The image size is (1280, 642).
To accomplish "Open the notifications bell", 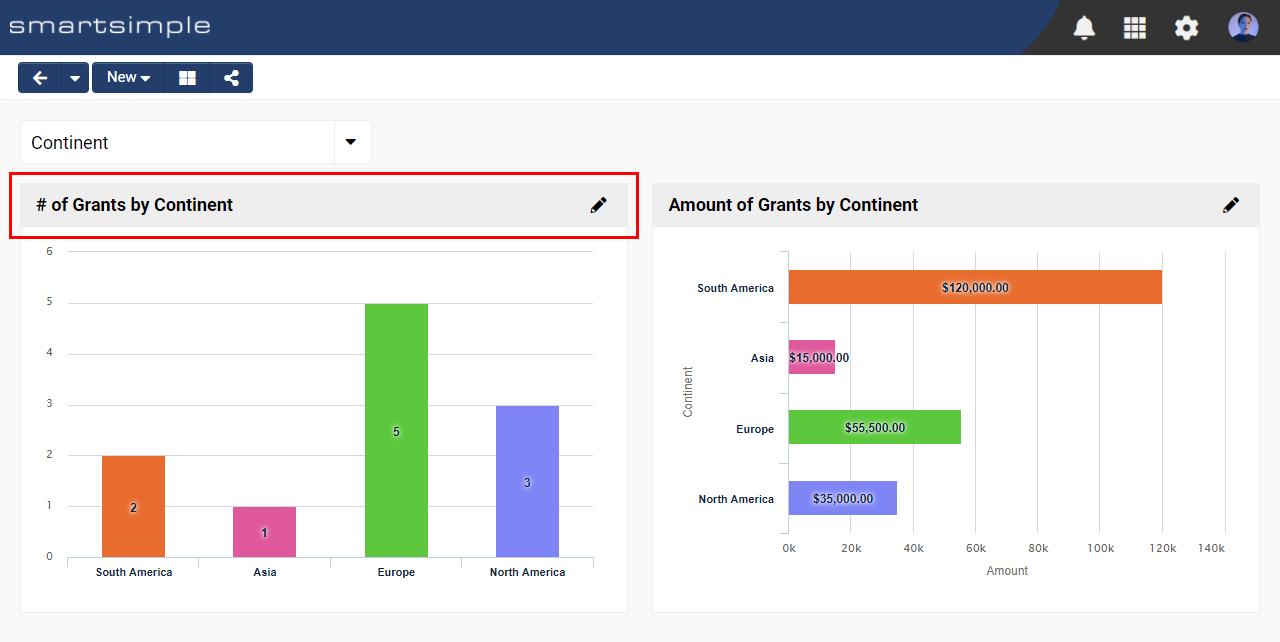I will (1084, 28).
